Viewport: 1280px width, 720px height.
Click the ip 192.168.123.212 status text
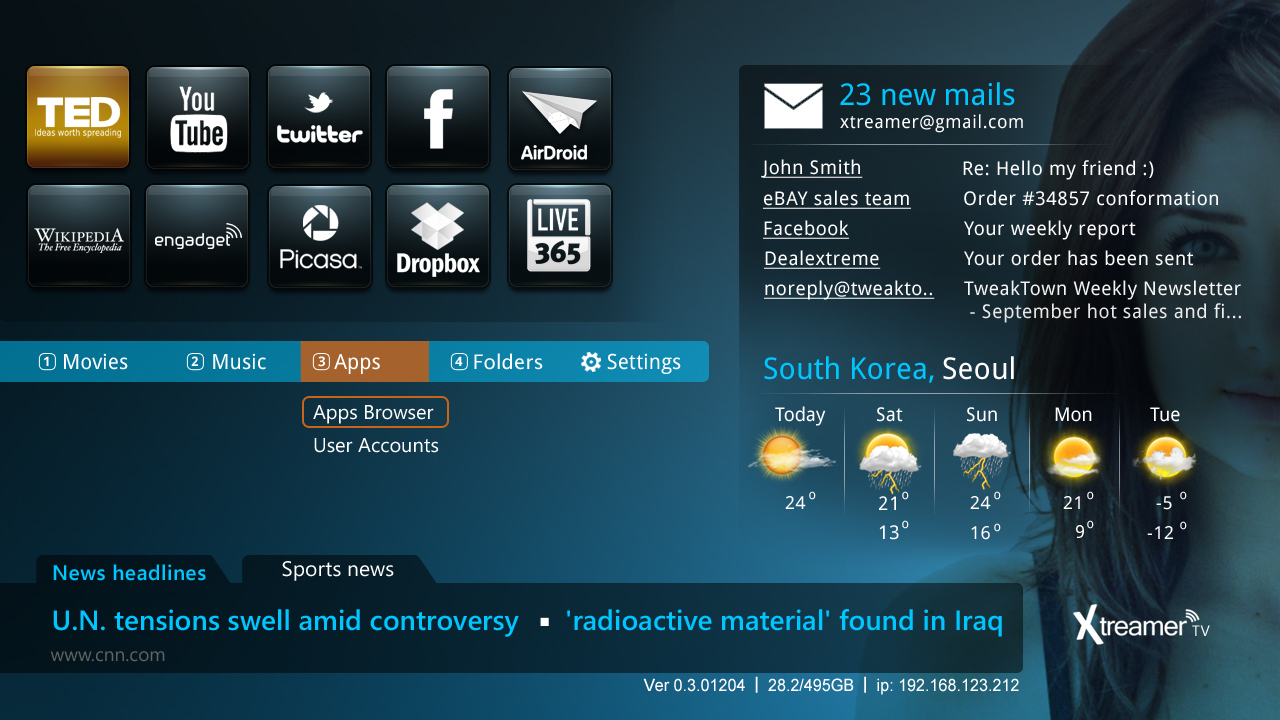(x=948, y=686)
